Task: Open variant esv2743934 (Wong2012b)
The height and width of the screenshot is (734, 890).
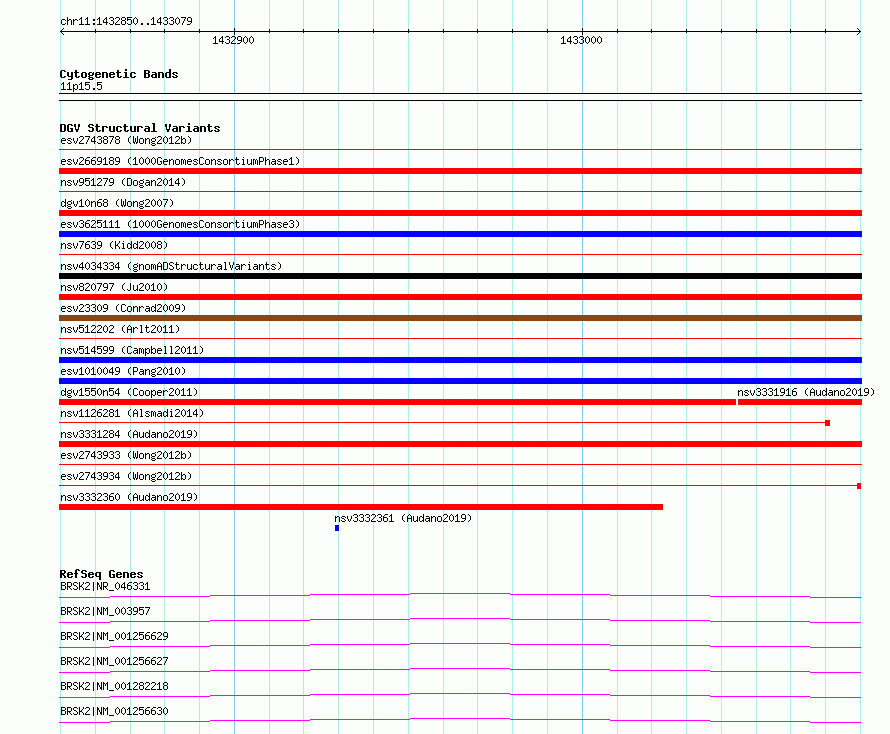Action: click(x=126, y=476)
